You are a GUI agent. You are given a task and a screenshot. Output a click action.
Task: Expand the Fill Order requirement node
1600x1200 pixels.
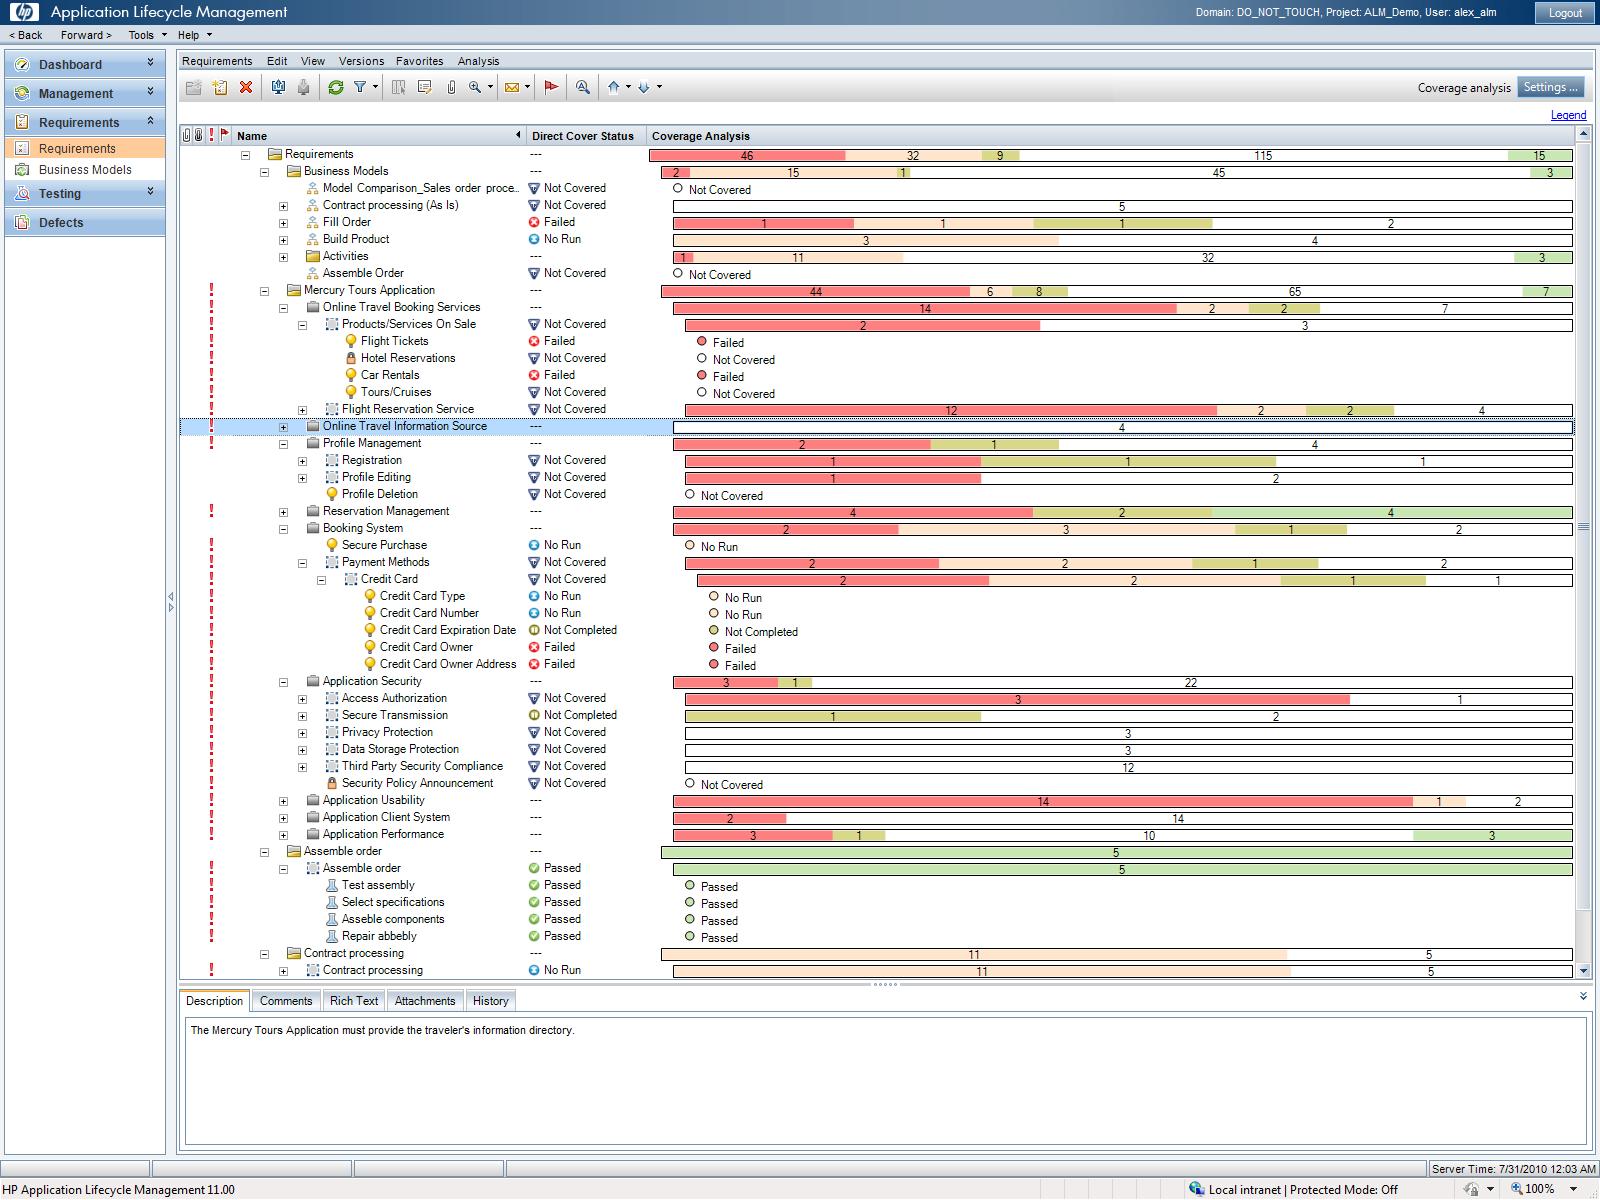coord(283,223)
